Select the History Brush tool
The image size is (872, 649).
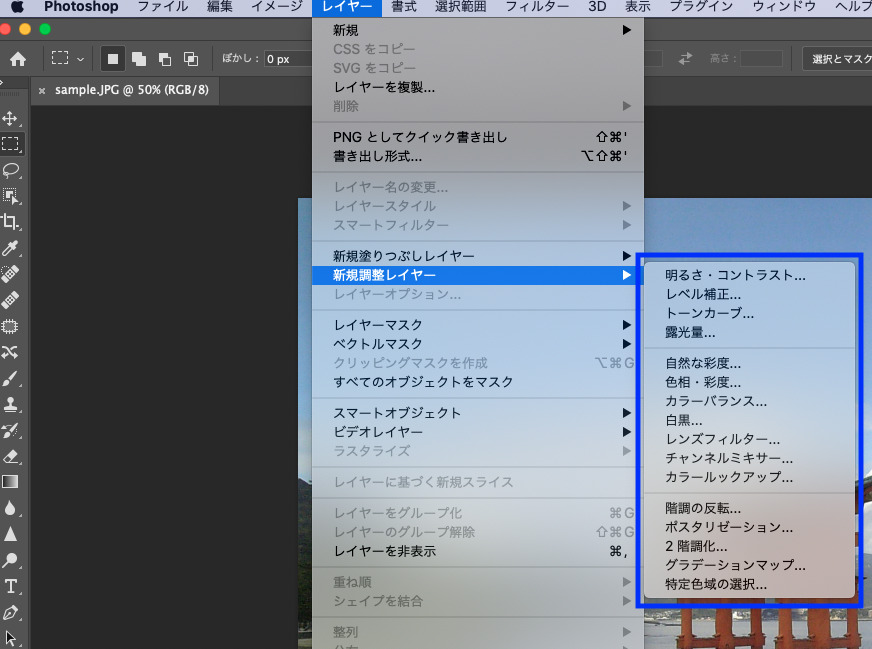10,430
